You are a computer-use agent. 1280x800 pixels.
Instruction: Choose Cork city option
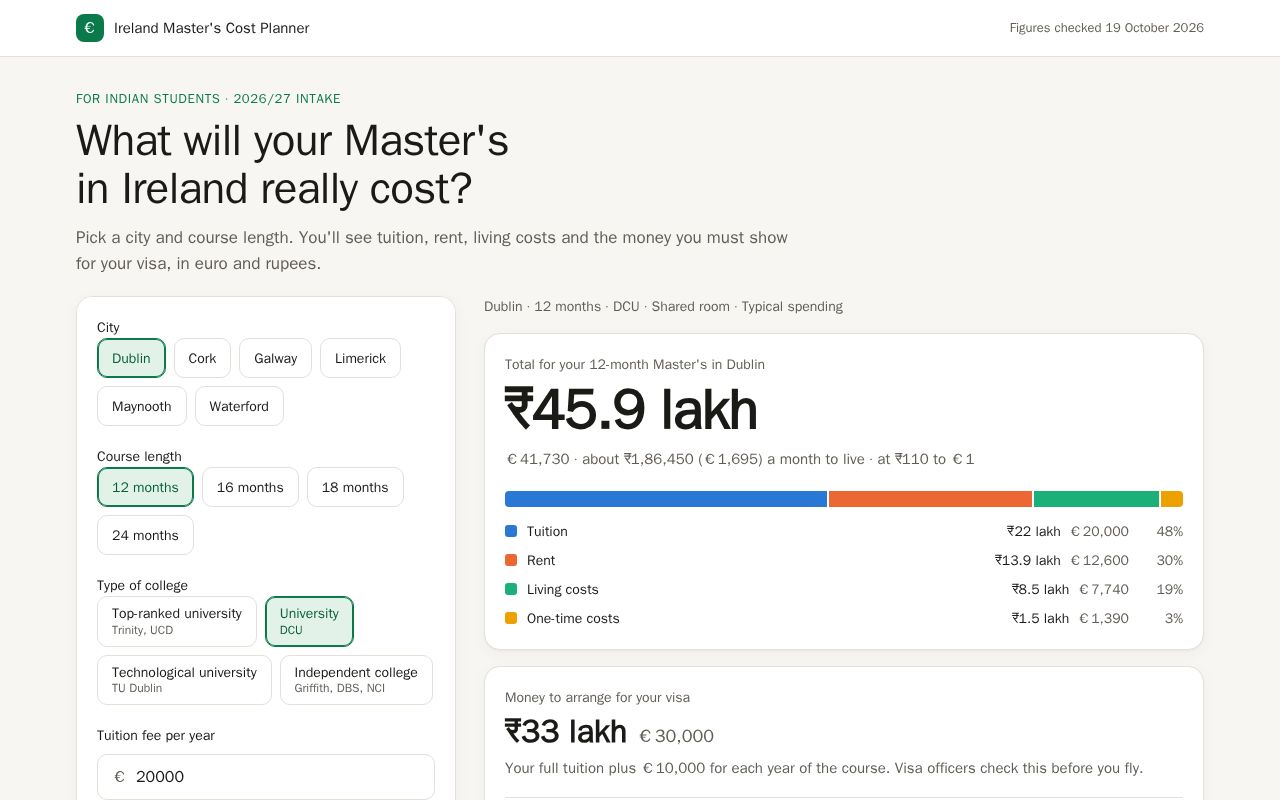[202, 358]
